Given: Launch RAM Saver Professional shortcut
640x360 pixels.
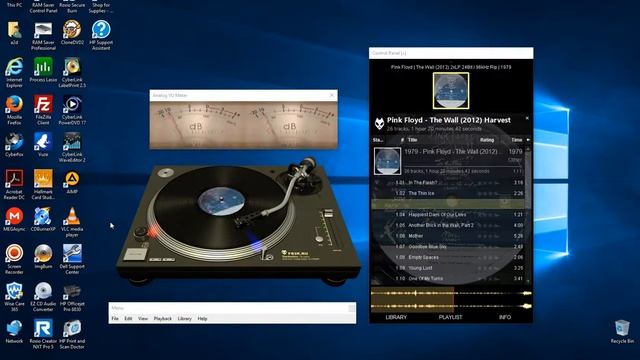Looking at the screenshot, I should click(x=43, y=36).
